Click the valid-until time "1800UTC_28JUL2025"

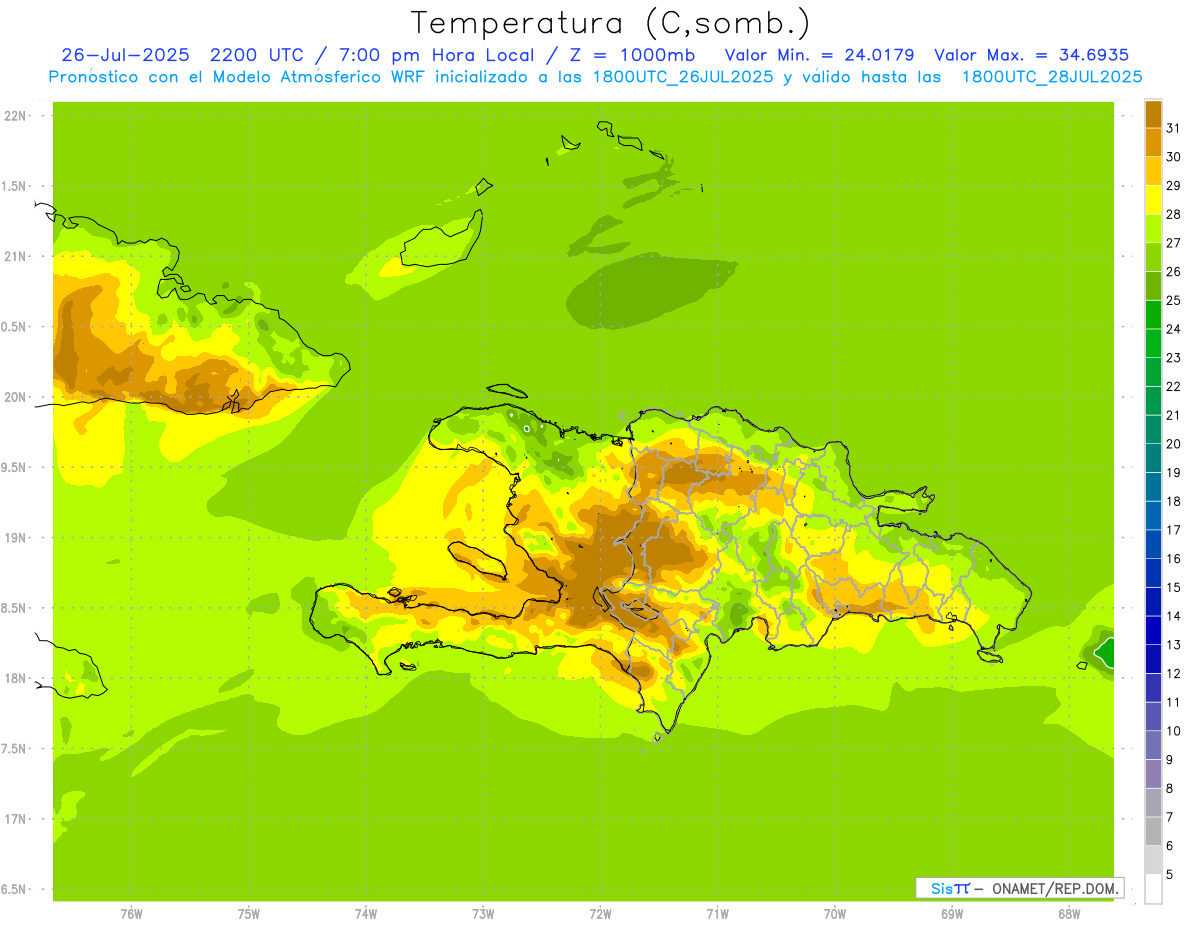1052,77
